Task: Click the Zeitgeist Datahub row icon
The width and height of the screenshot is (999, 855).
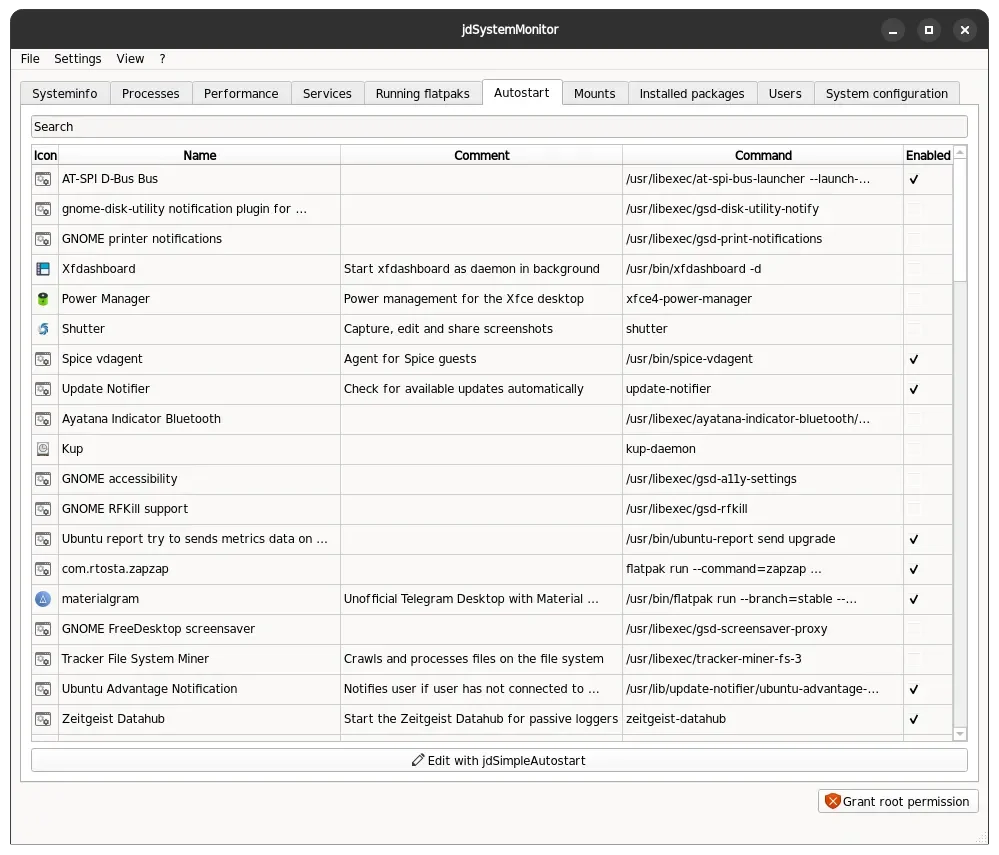Action: click(43, 719)
